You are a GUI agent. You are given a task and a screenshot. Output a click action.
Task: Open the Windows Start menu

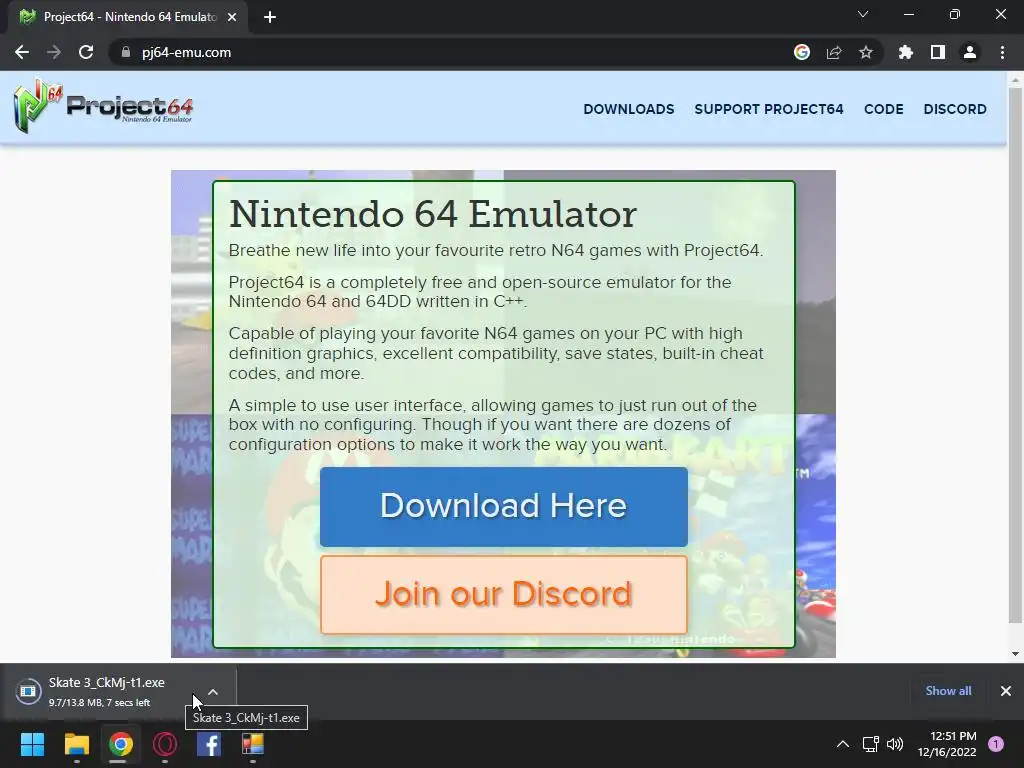click(32, 744)
